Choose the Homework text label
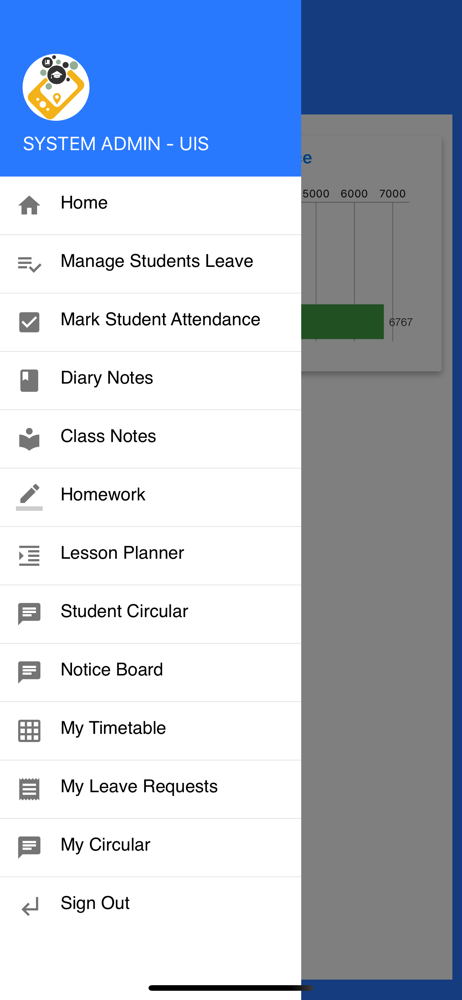Viewport: 462px width, 1000px height. [103, 494]
